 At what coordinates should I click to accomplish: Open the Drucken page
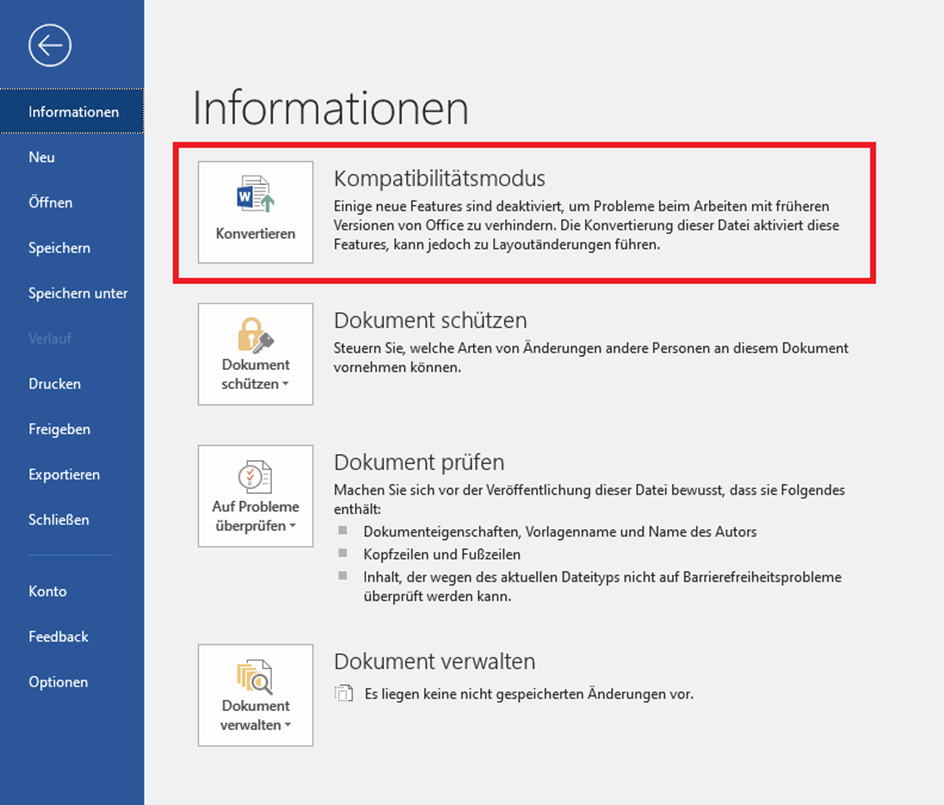point(54,384)
